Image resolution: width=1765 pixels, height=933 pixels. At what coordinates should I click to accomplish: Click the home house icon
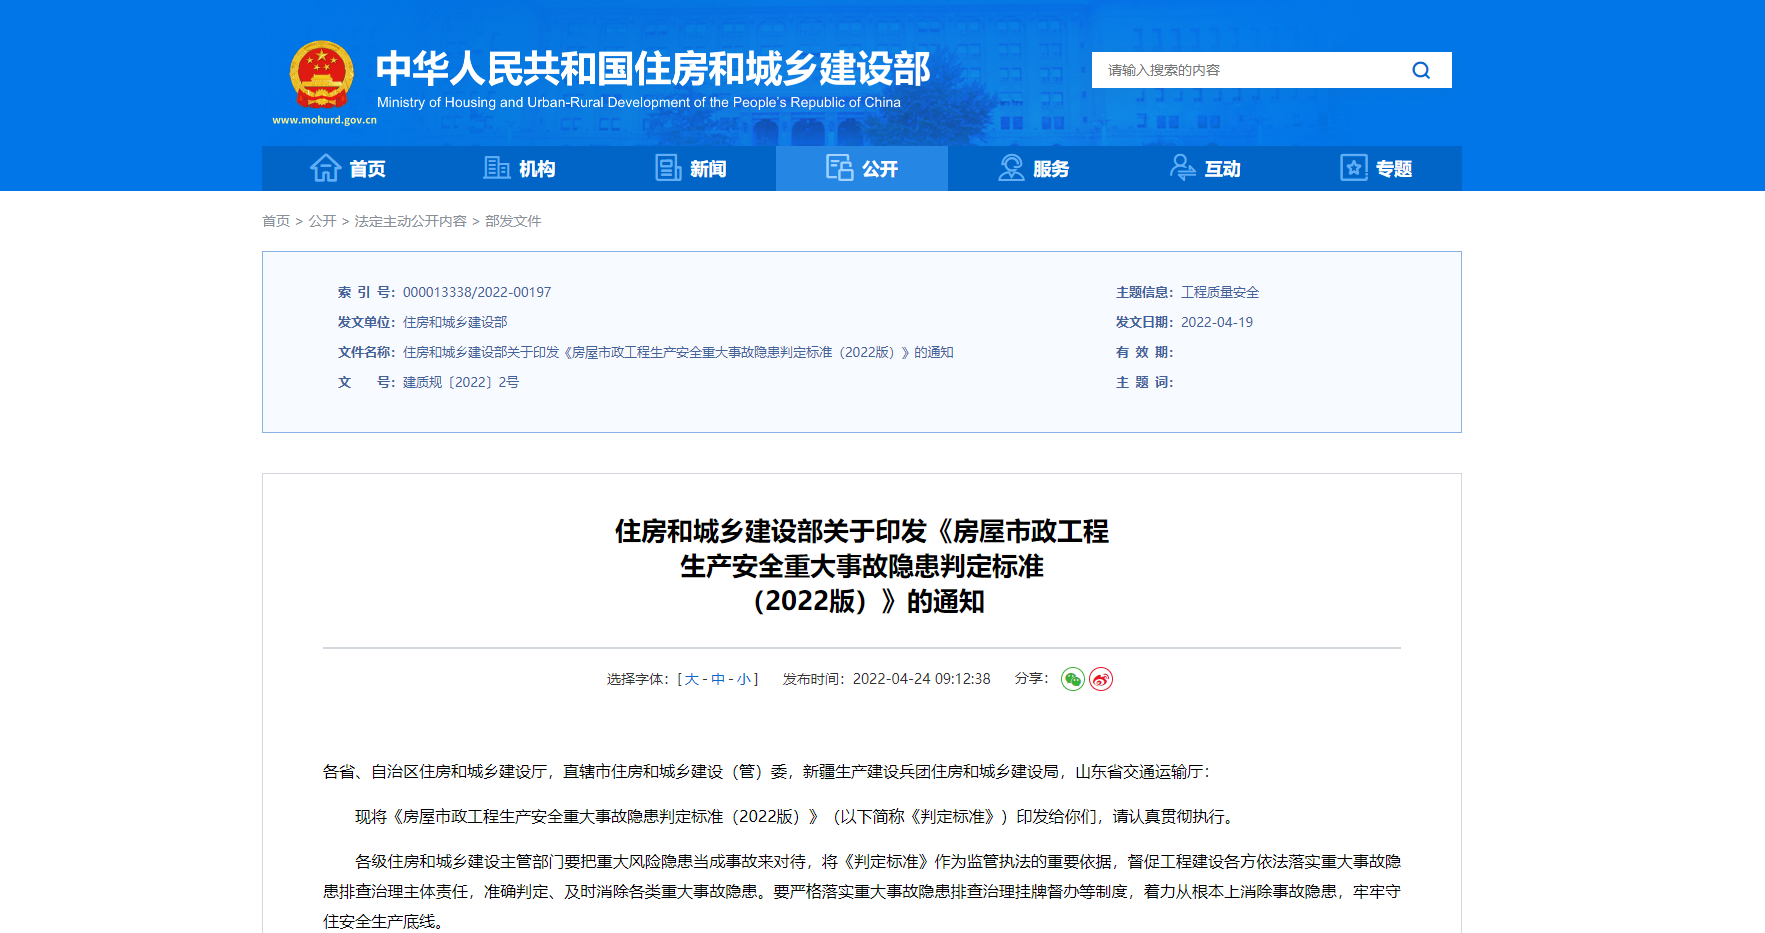click(x=326, y=168)
